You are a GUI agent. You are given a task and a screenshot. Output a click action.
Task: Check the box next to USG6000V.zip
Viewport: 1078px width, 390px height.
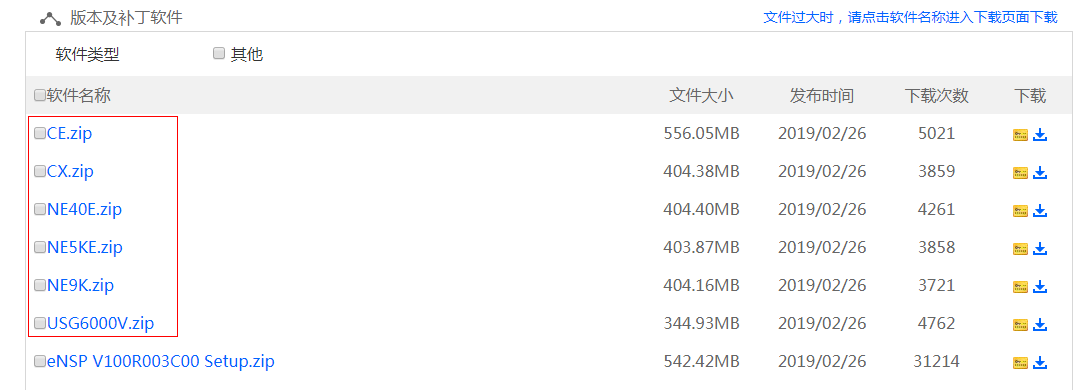point(40,323)
